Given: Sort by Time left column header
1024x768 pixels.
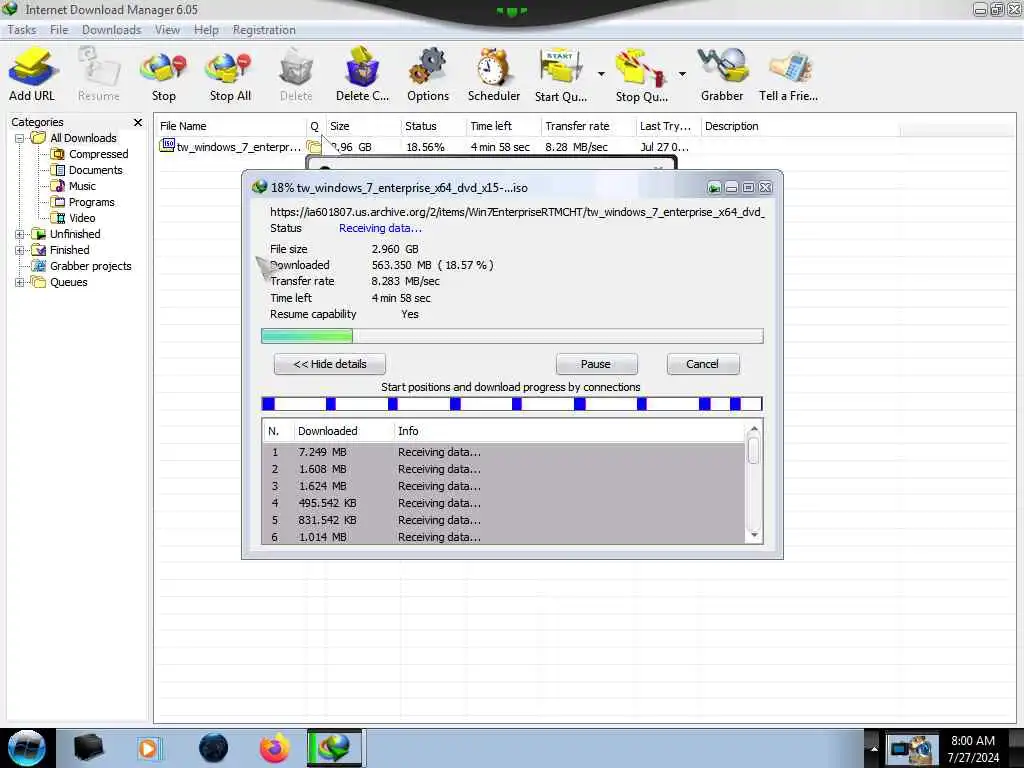Looking at the screenshot, I should coord(504,126).
